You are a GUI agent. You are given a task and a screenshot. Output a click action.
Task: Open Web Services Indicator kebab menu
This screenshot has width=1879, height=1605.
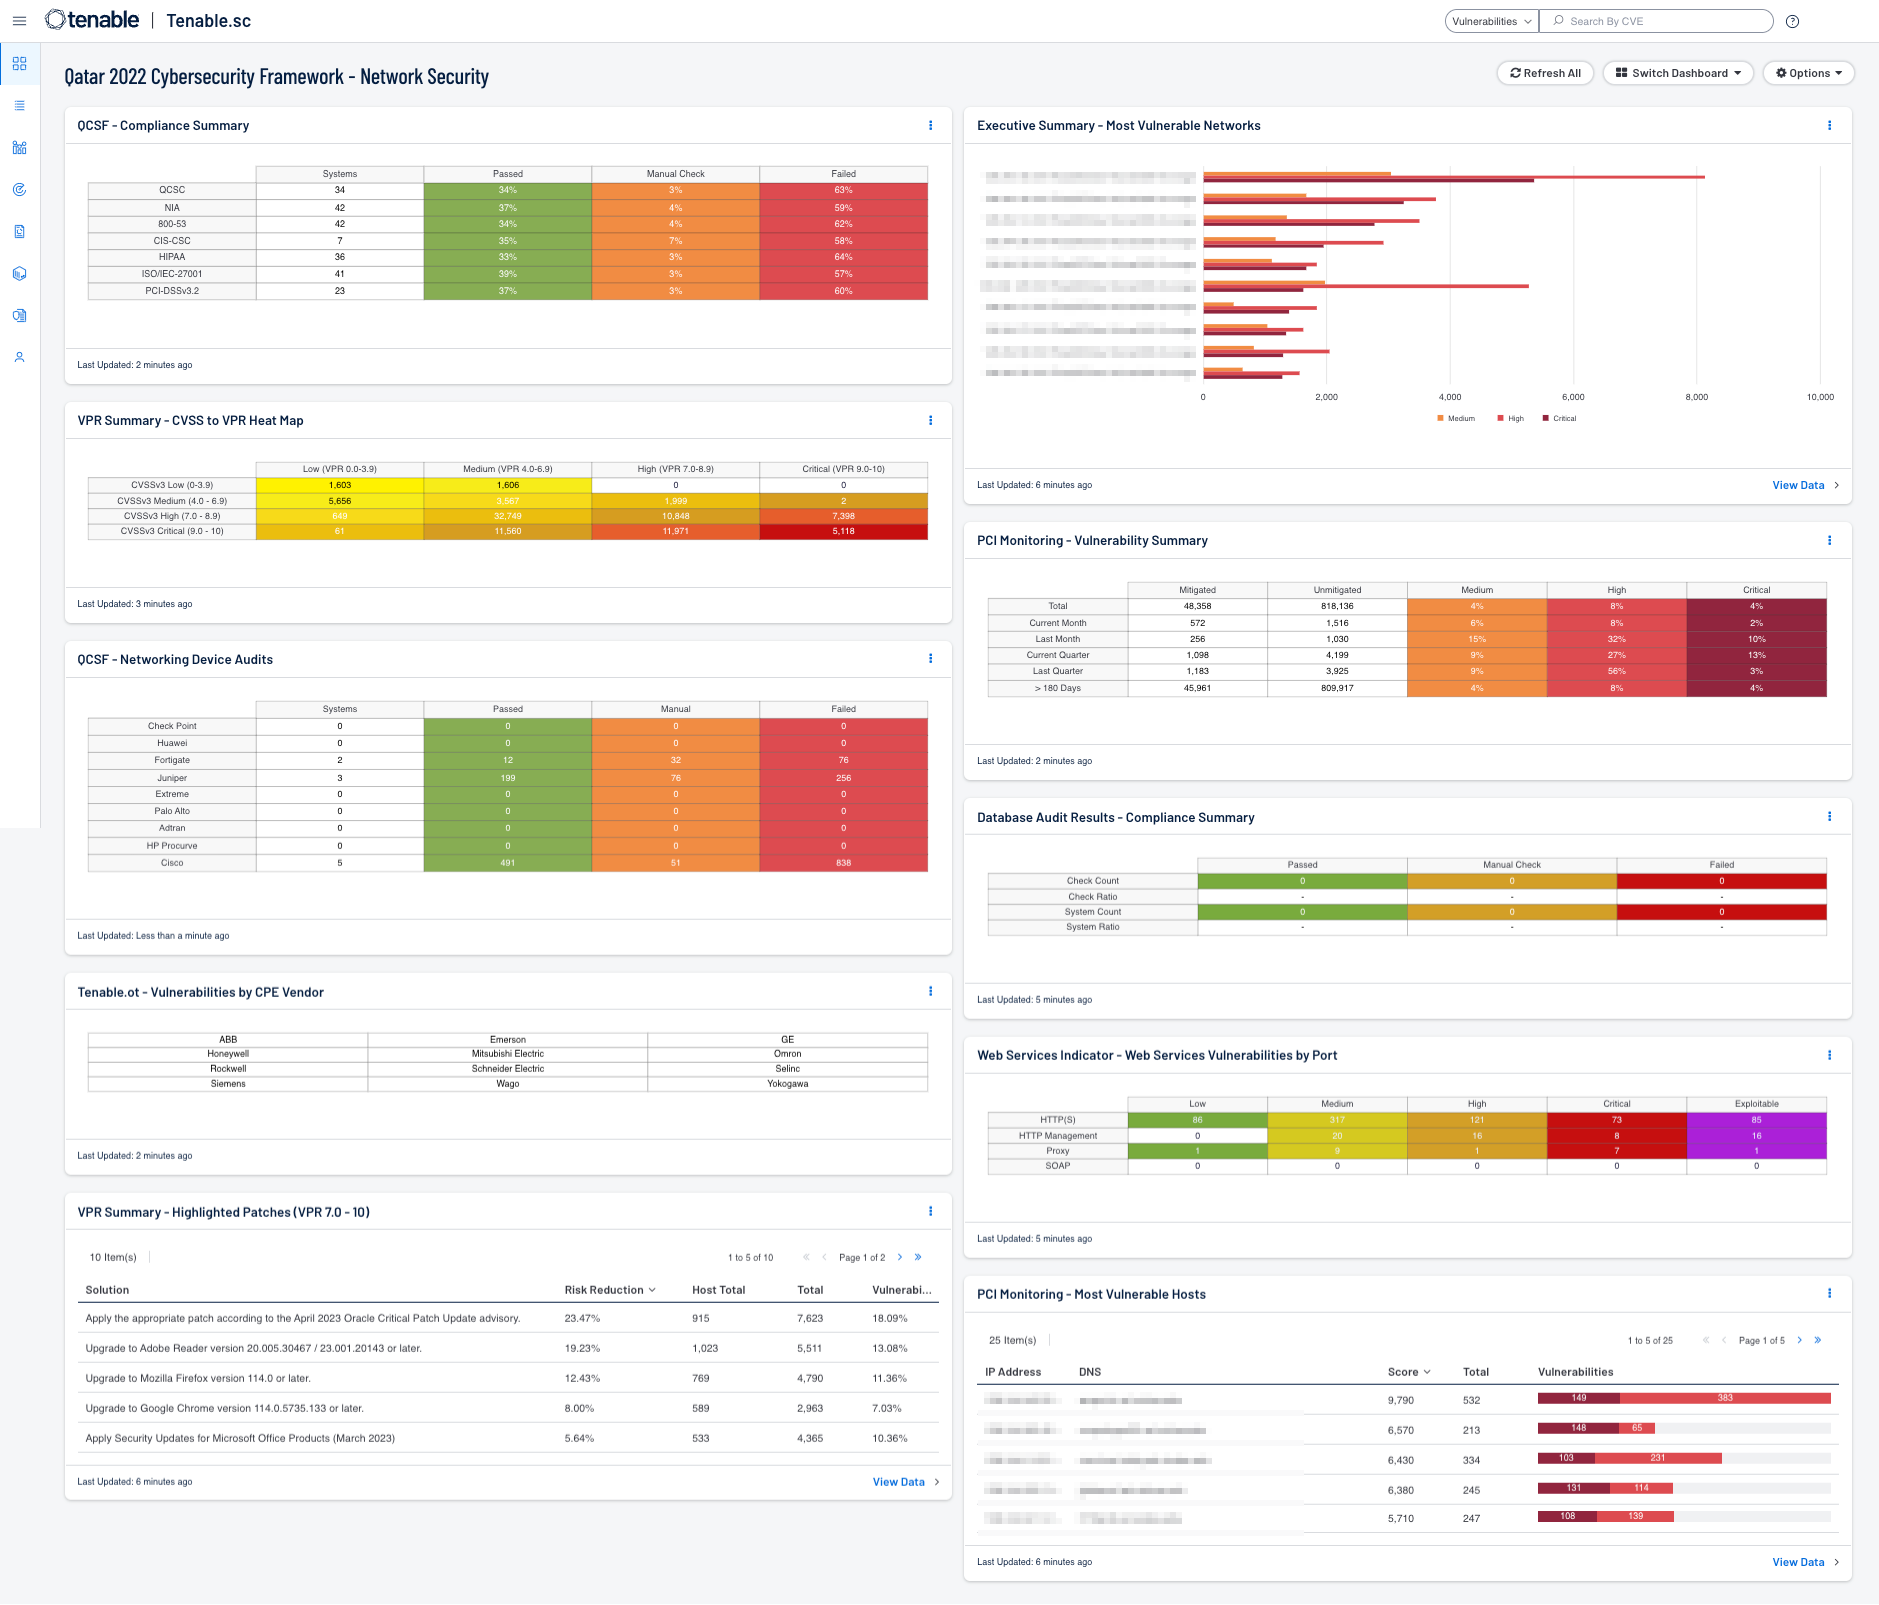(1829, 1055)
